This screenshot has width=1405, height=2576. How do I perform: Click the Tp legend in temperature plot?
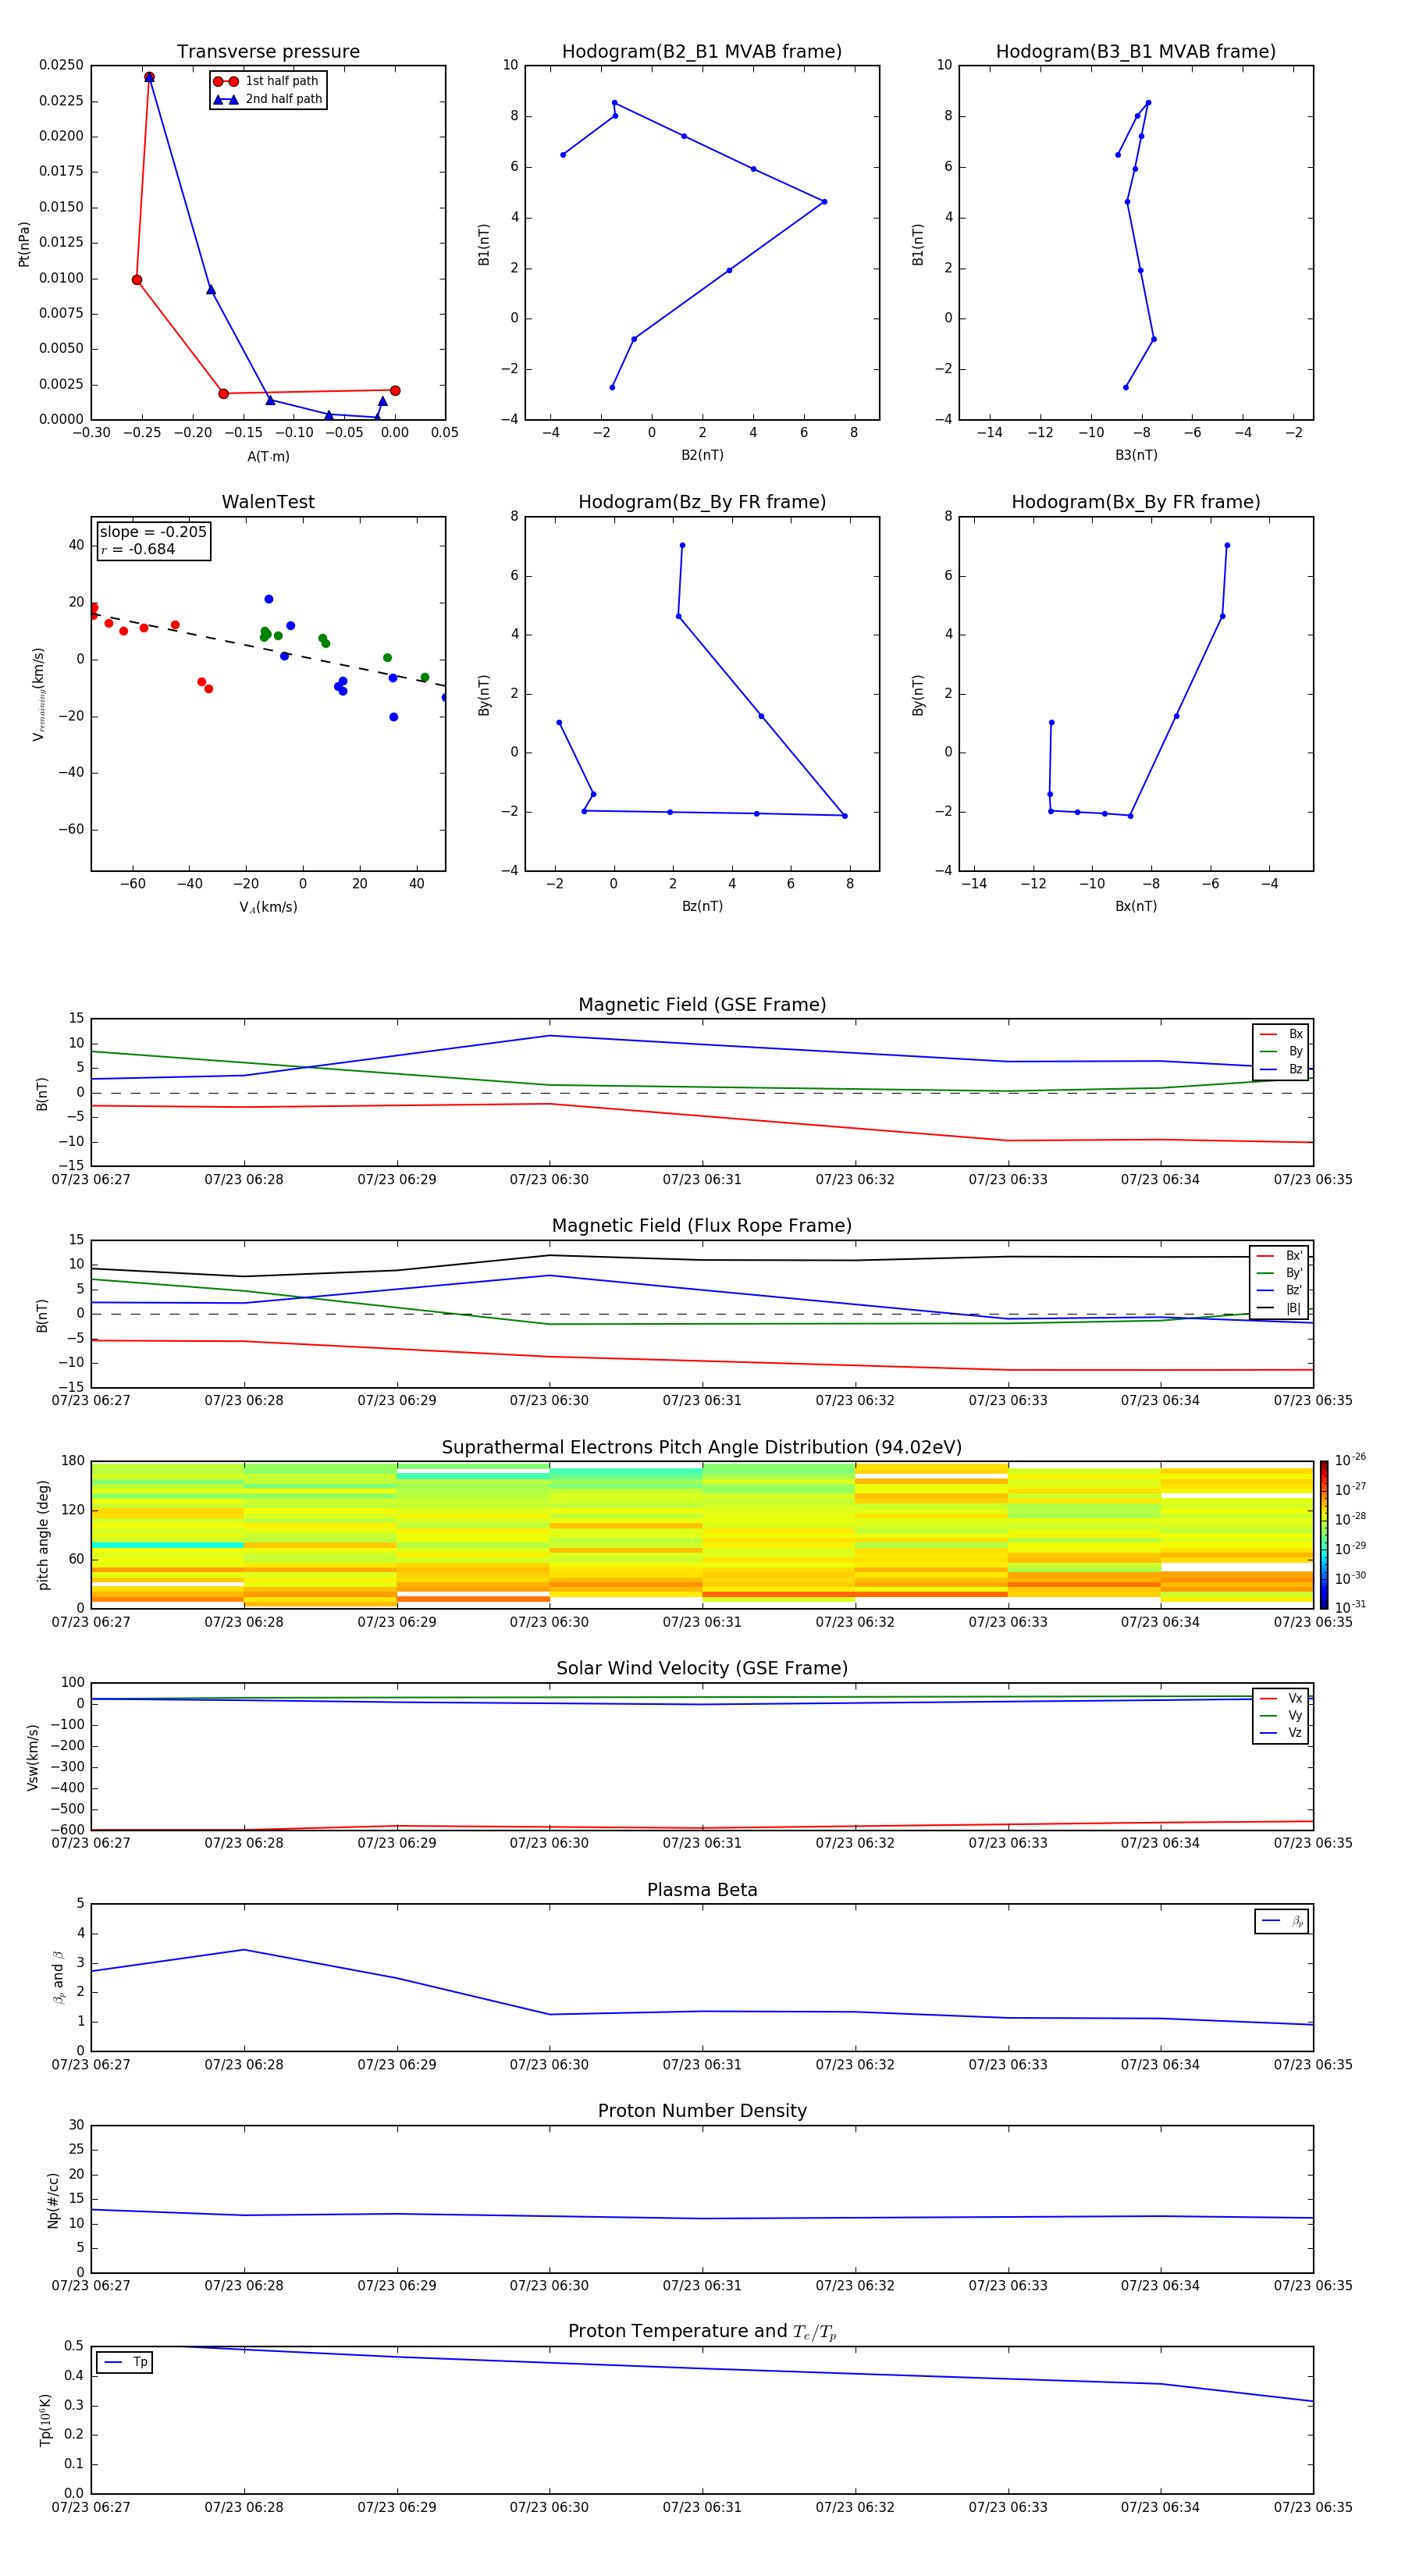click(x=125, y=2362)
